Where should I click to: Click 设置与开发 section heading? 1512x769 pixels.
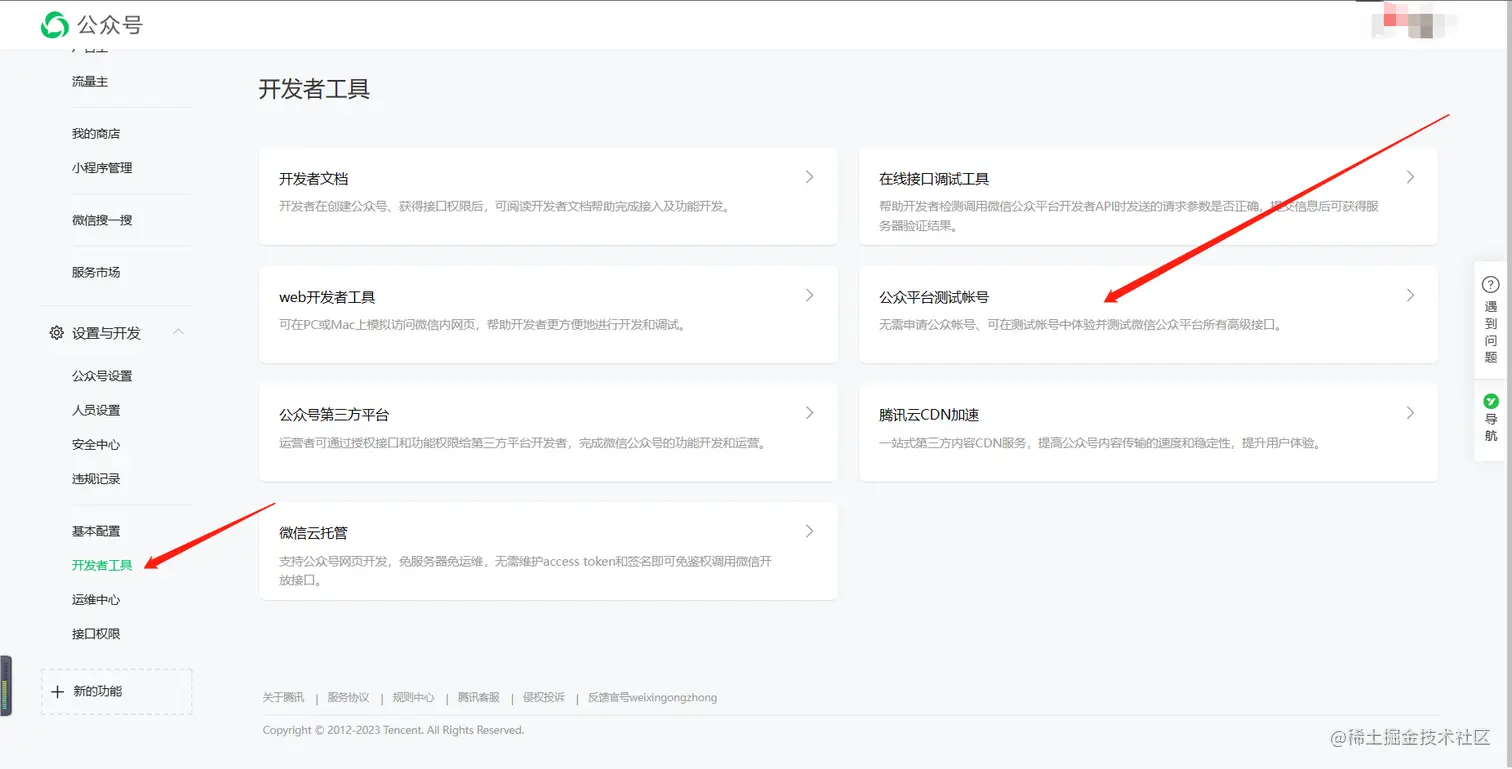[x=106, y=333]
